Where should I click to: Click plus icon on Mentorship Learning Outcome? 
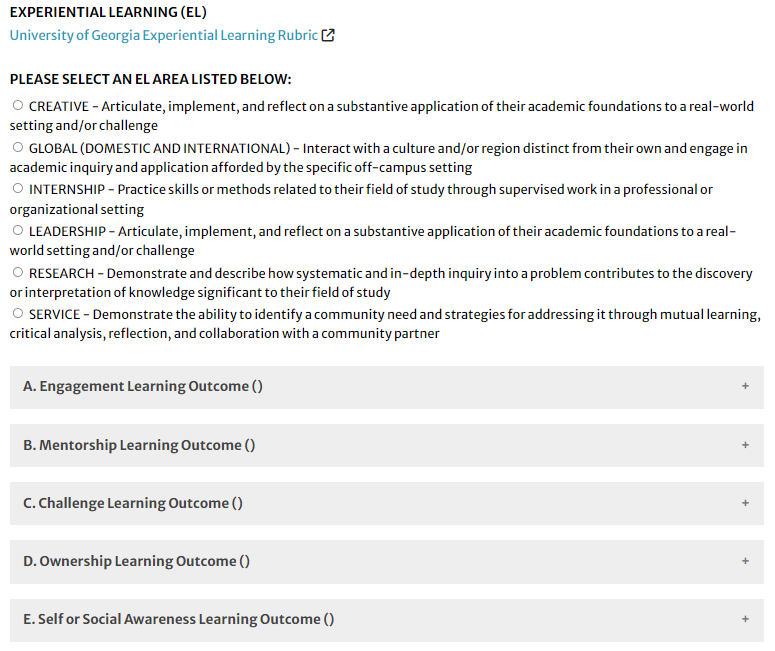(x=745, y=445)
